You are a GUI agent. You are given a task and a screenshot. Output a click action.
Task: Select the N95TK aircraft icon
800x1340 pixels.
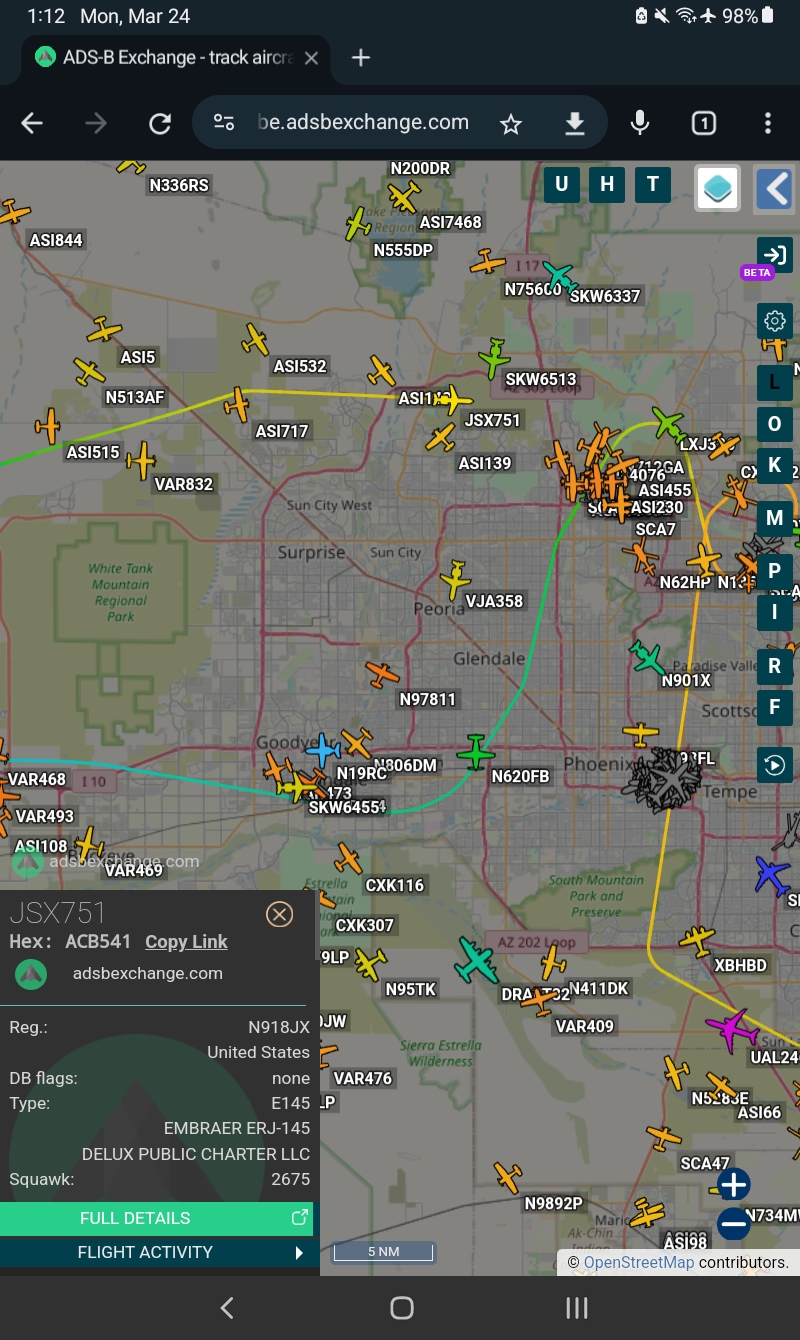tap(370, 964)
